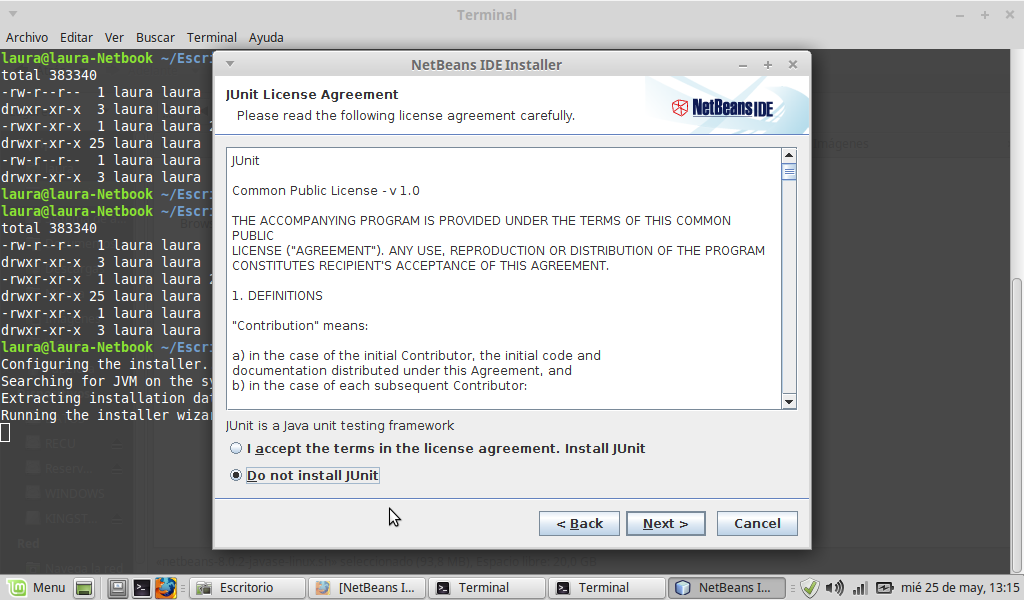Launch Firefox from the panel
Image resolution: width=1024 pixels, height=600 pixels.
point(166,588)
